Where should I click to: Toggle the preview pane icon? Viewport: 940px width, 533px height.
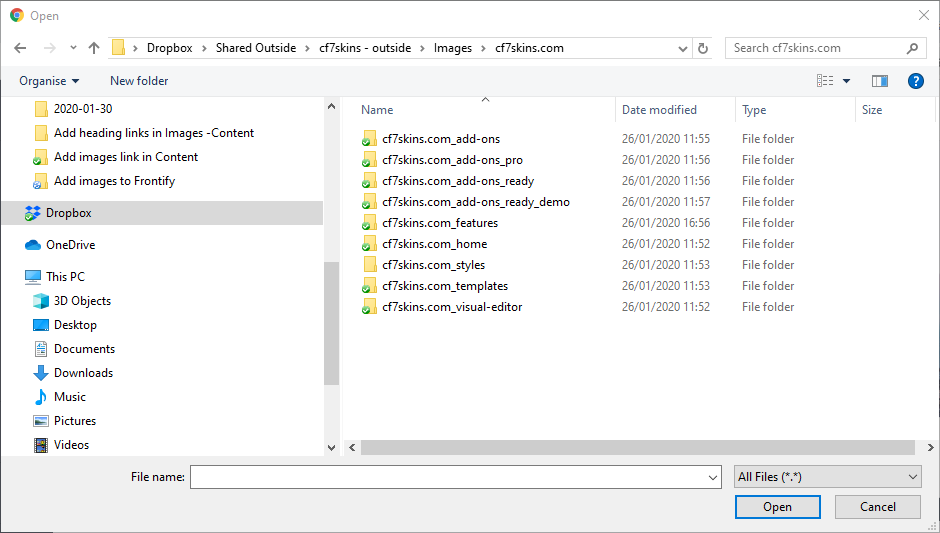pyautogui.click(x=880, y=81)
